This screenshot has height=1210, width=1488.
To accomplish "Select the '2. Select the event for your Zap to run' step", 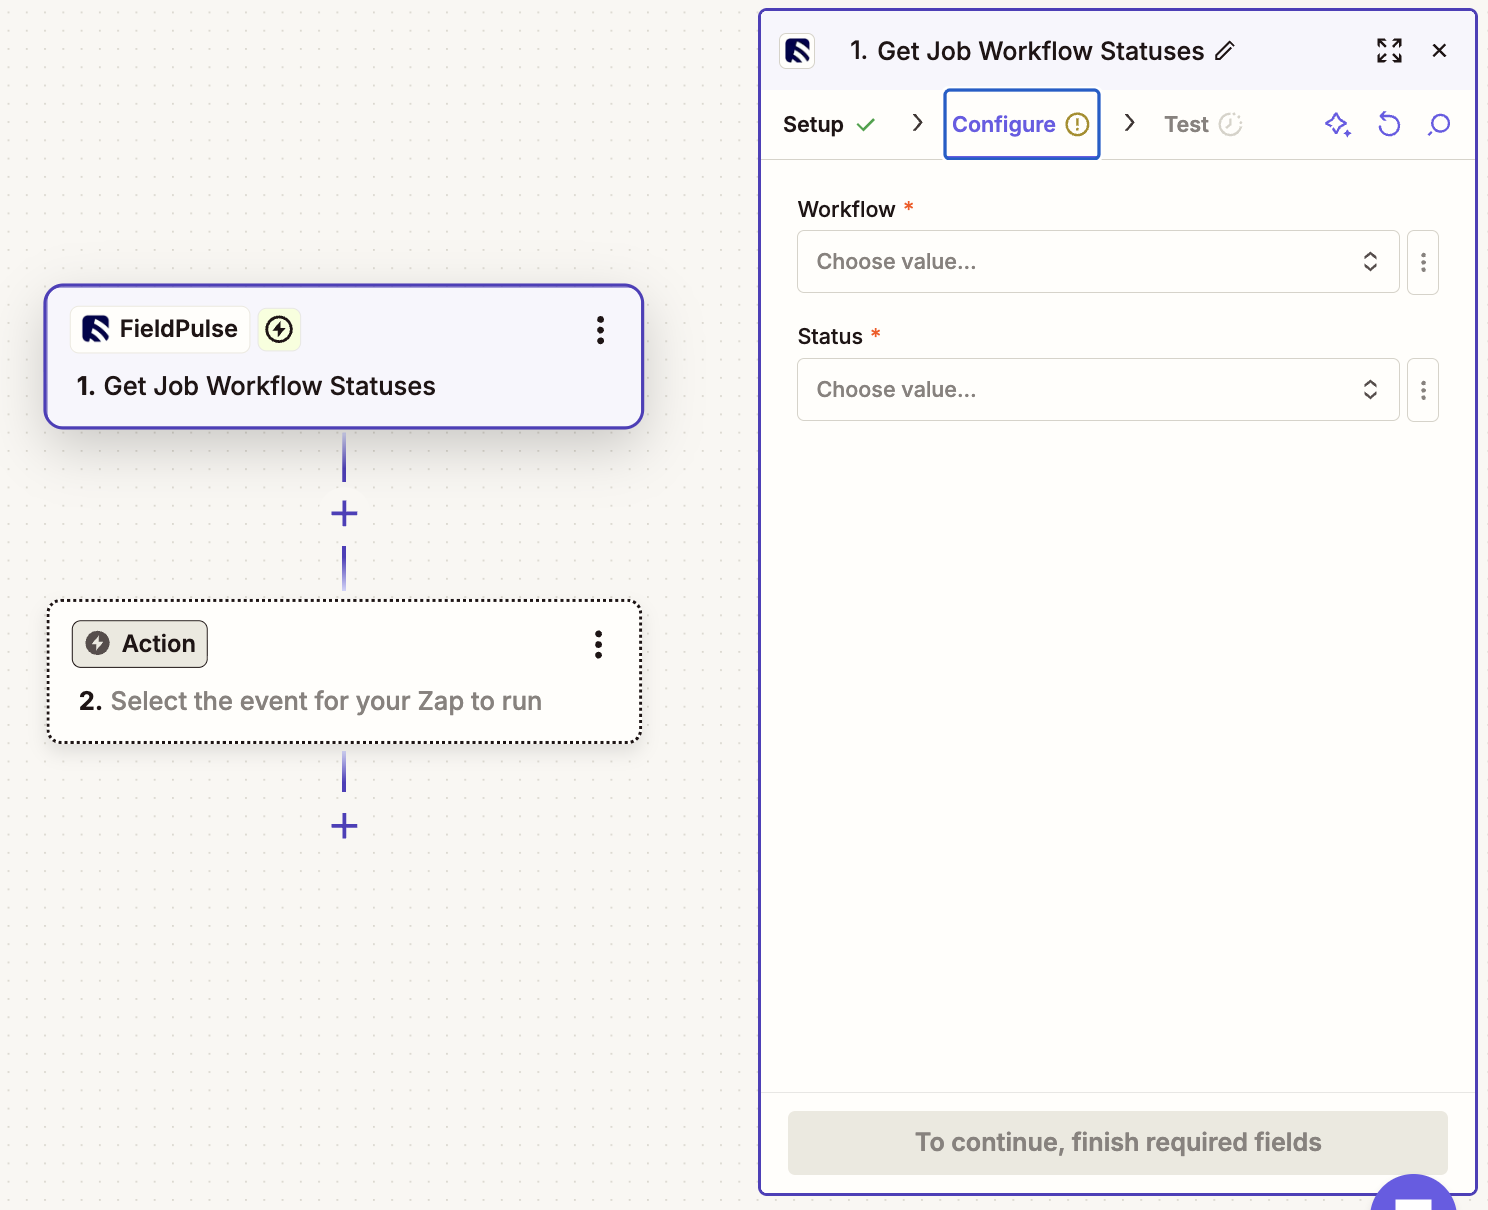I will coord(344,672).
